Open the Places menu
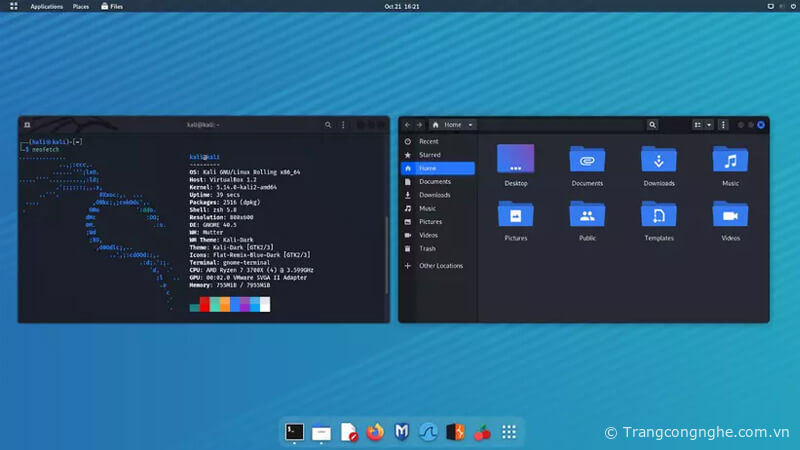Image resolution: width=800 pixels, height=450 pixels. click(81, 6)
